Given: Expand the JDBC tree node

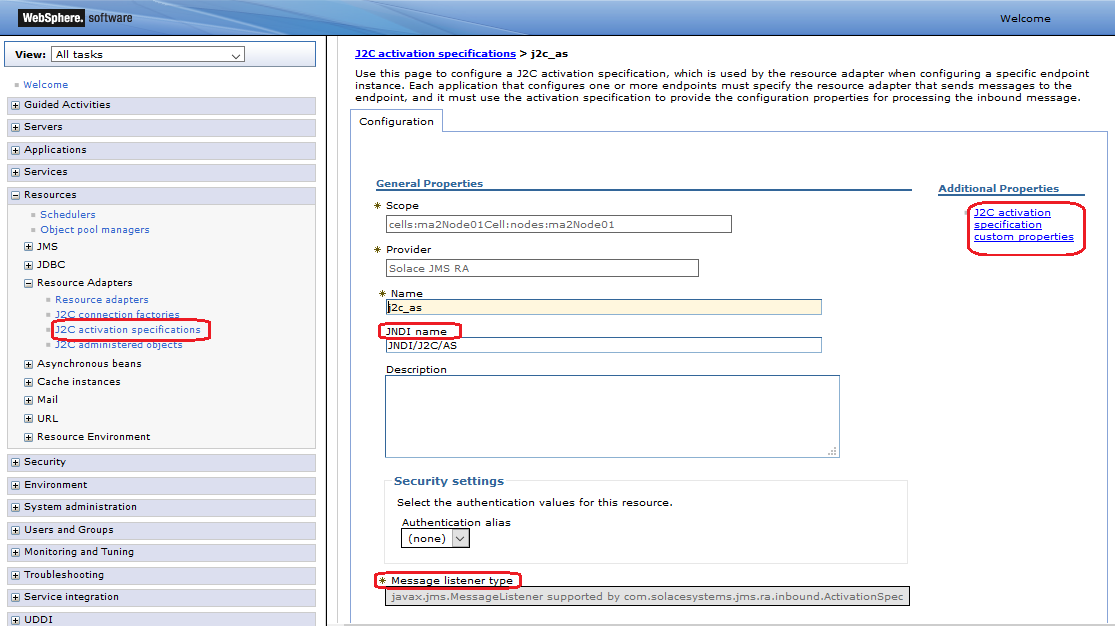Looking at the screenshot, I should click(x=29, y=265).
